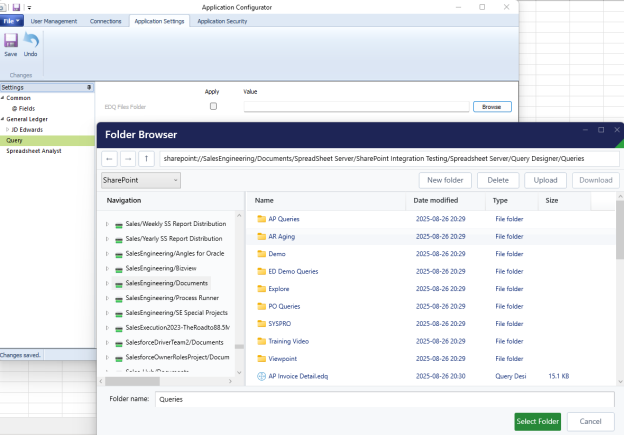The width and height of the screenshot is (624, 435).
Task: Toggle the EDQ Files Folder Apply checkbox
Action: (212, 106)
